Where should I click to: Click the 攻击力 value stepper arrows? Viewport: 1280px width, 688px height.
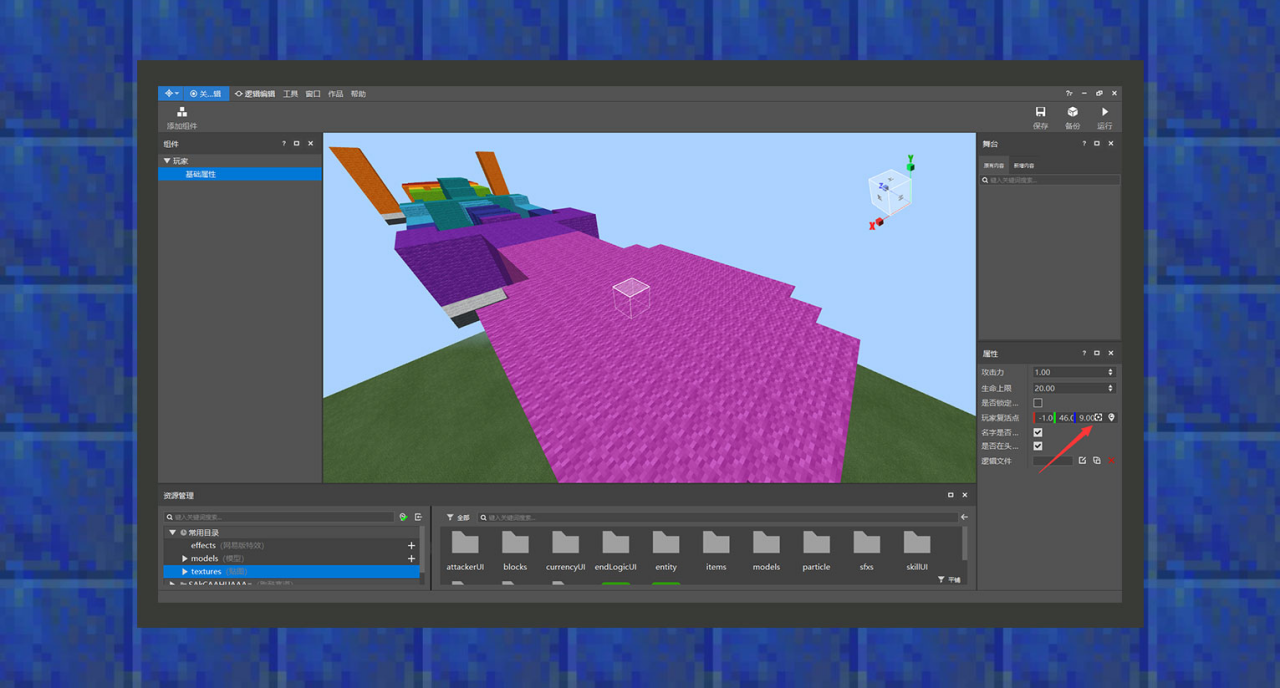pyautogui.click(x=1110, y=373)
